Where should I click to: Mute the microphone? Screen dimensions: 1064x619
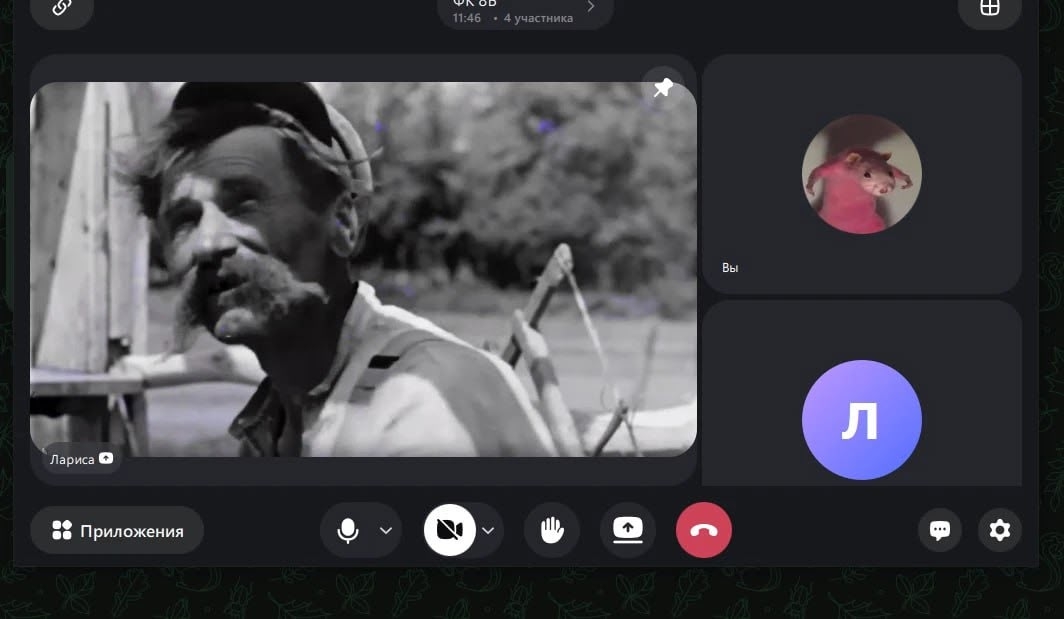click(x=348, y=530)
